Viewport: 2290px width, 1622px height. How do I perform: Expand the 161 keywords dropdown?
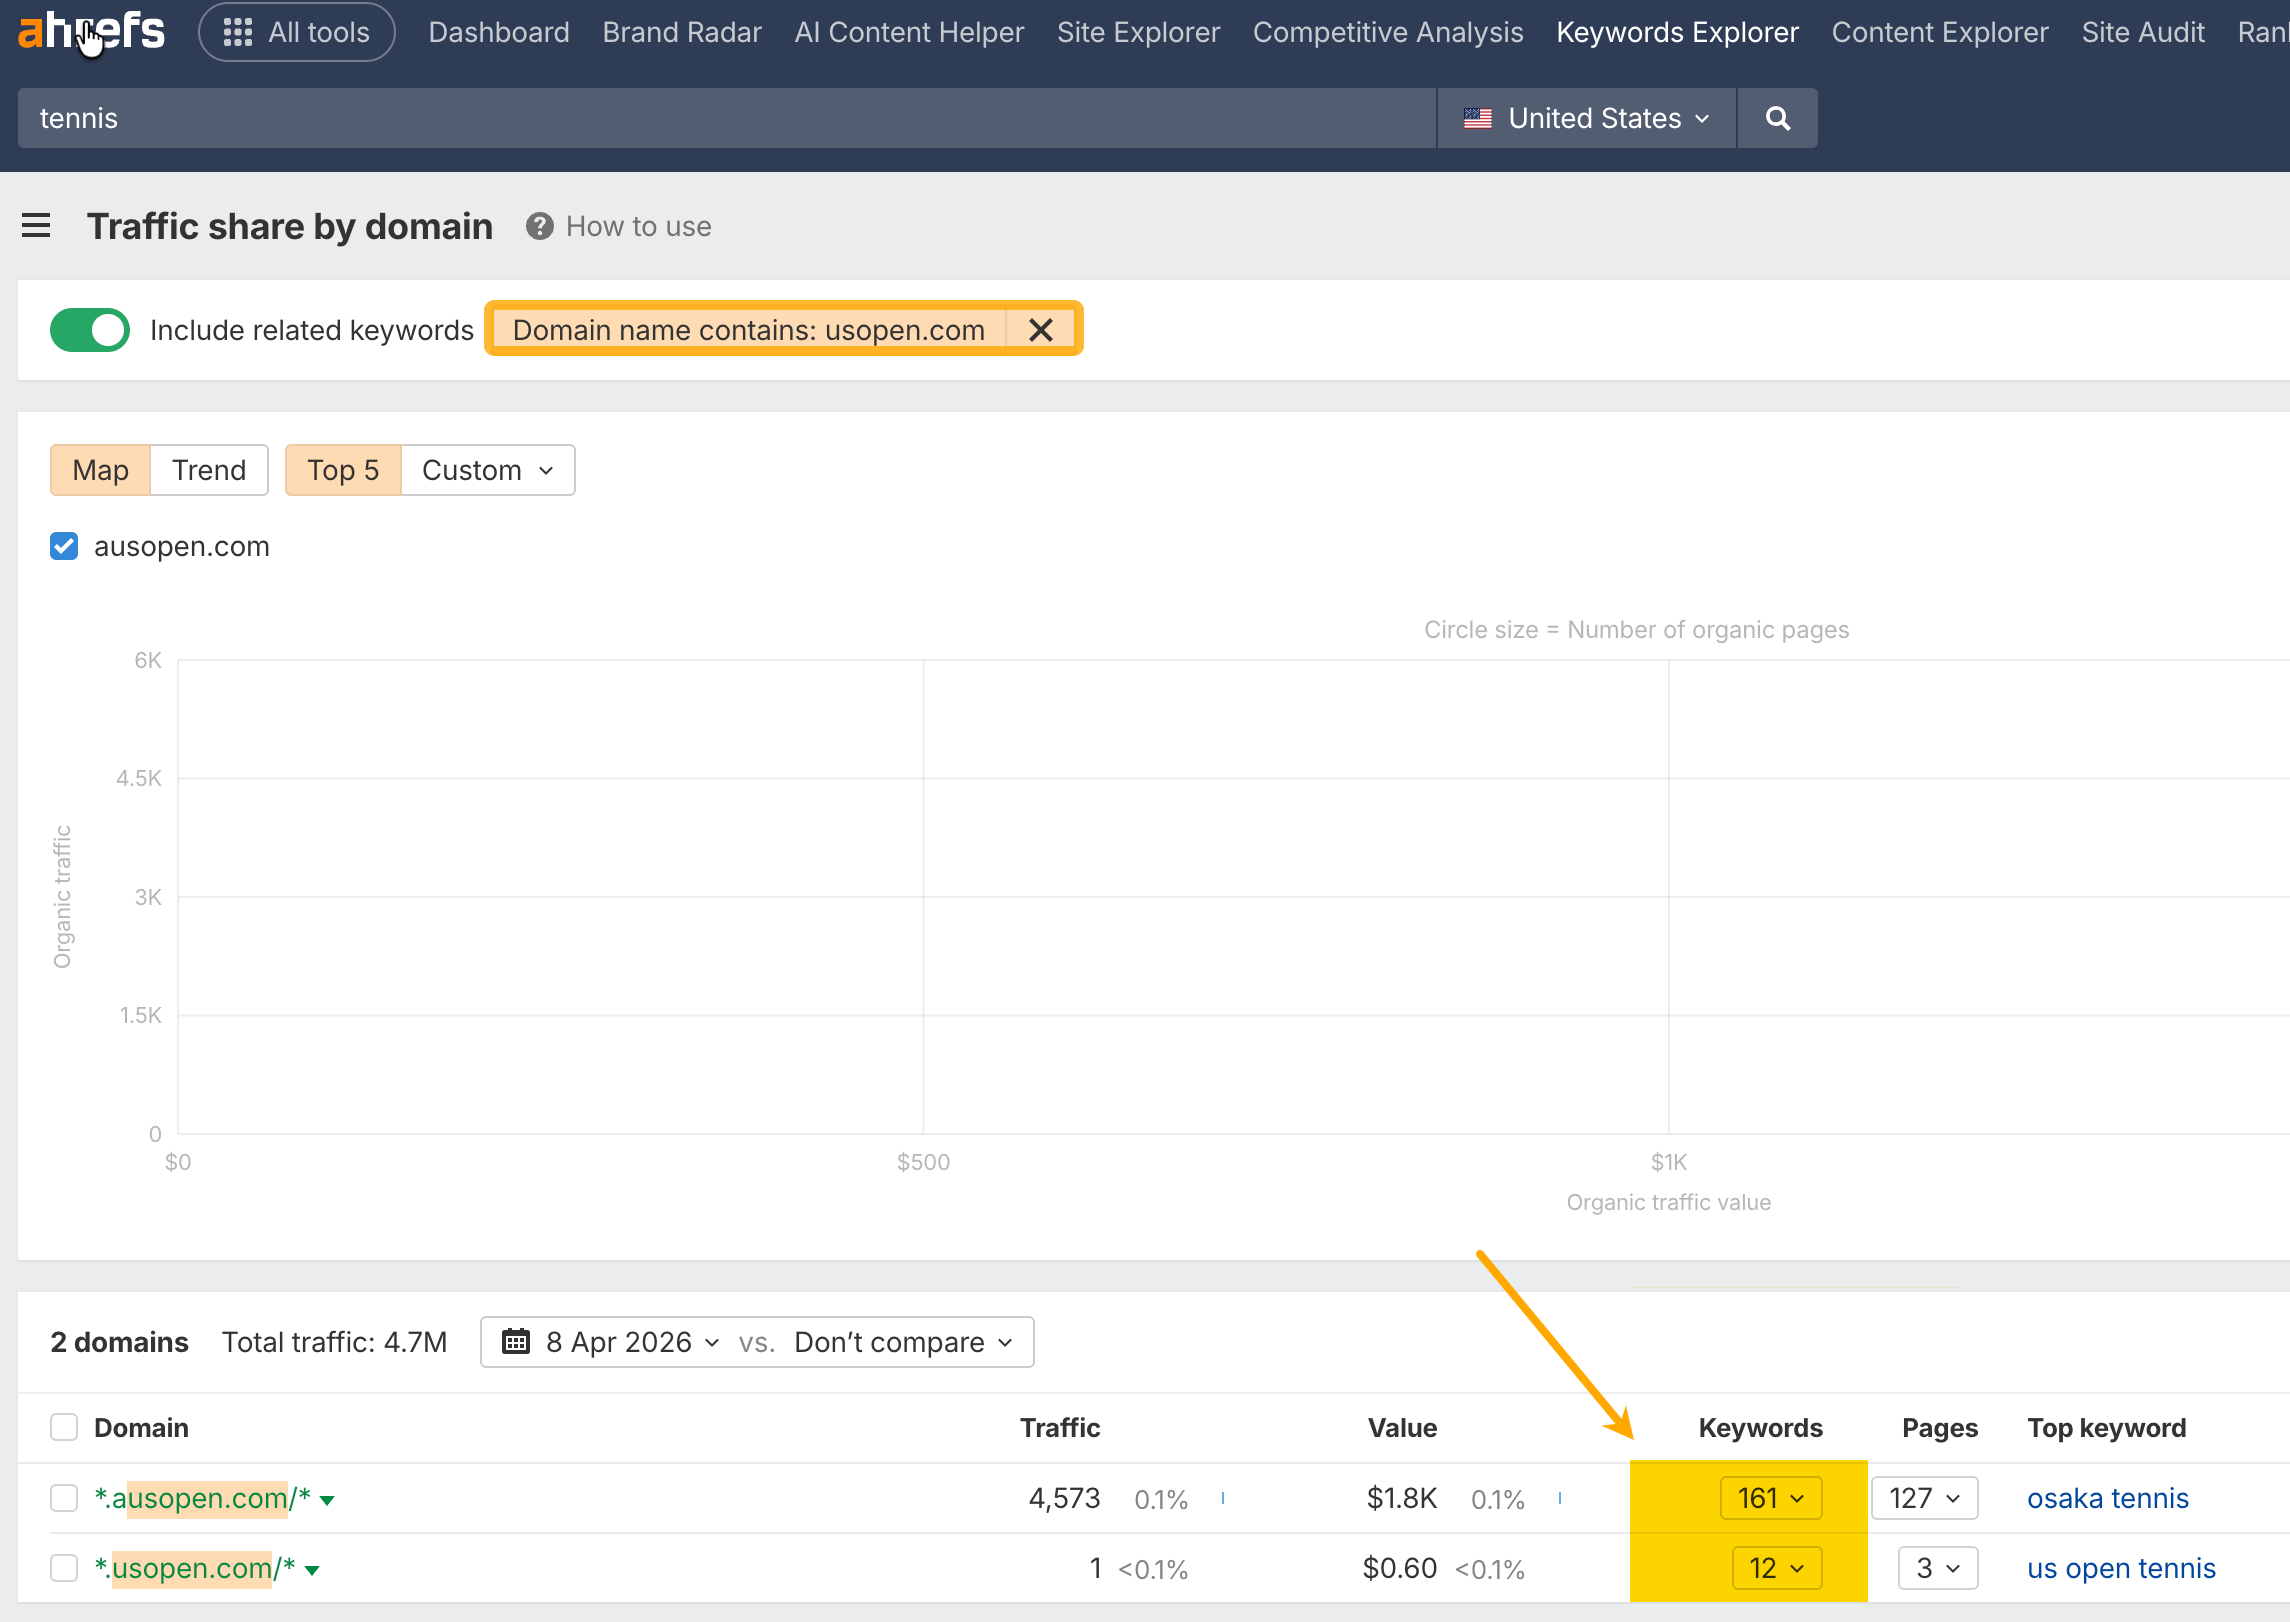[x=1771, y=1498]
